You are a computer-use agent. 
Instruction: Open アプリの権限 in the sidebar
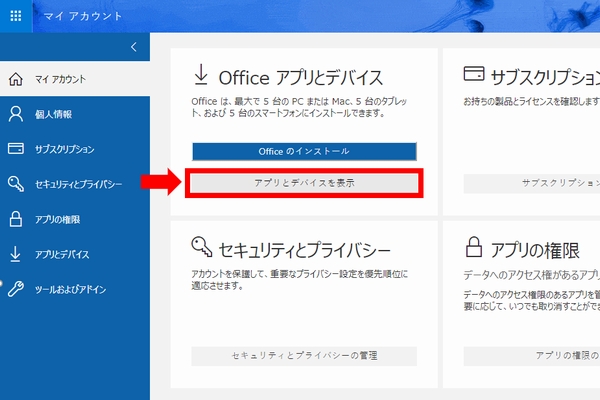[75, 219]
